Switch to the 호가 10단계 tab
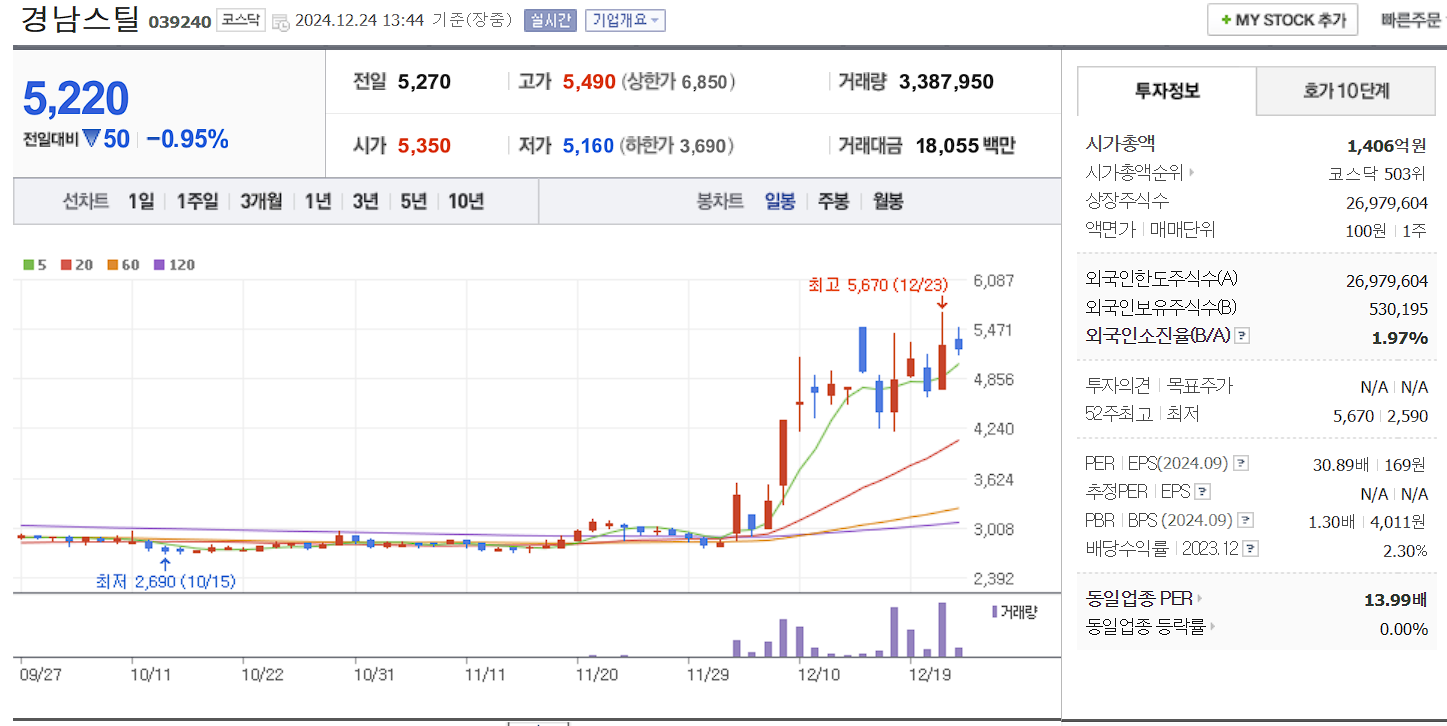Viewport: 1447px width, 726px height. (1345, 90)
